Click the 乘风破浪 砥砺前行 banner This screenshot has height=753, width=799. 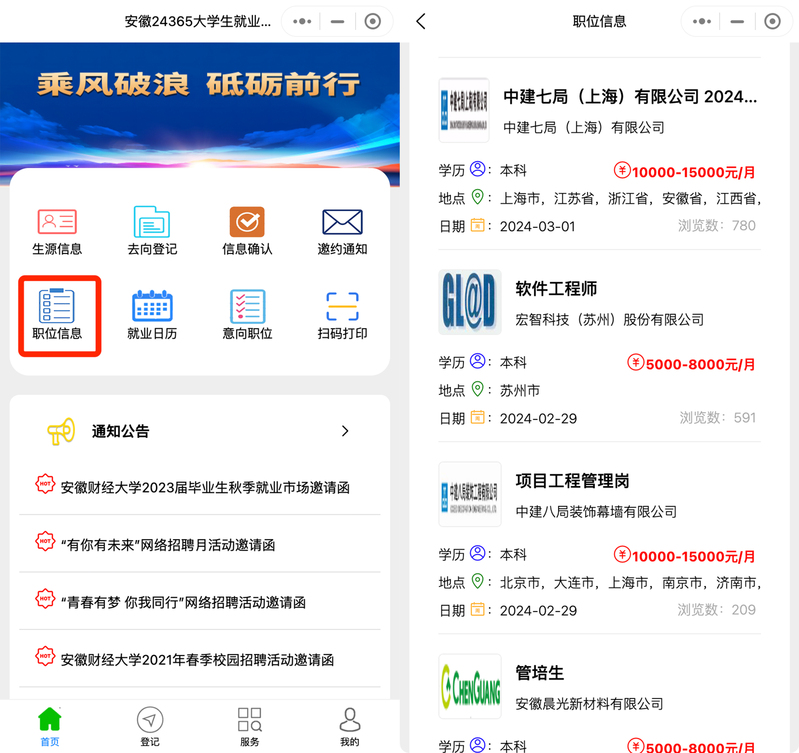point(199,85)
